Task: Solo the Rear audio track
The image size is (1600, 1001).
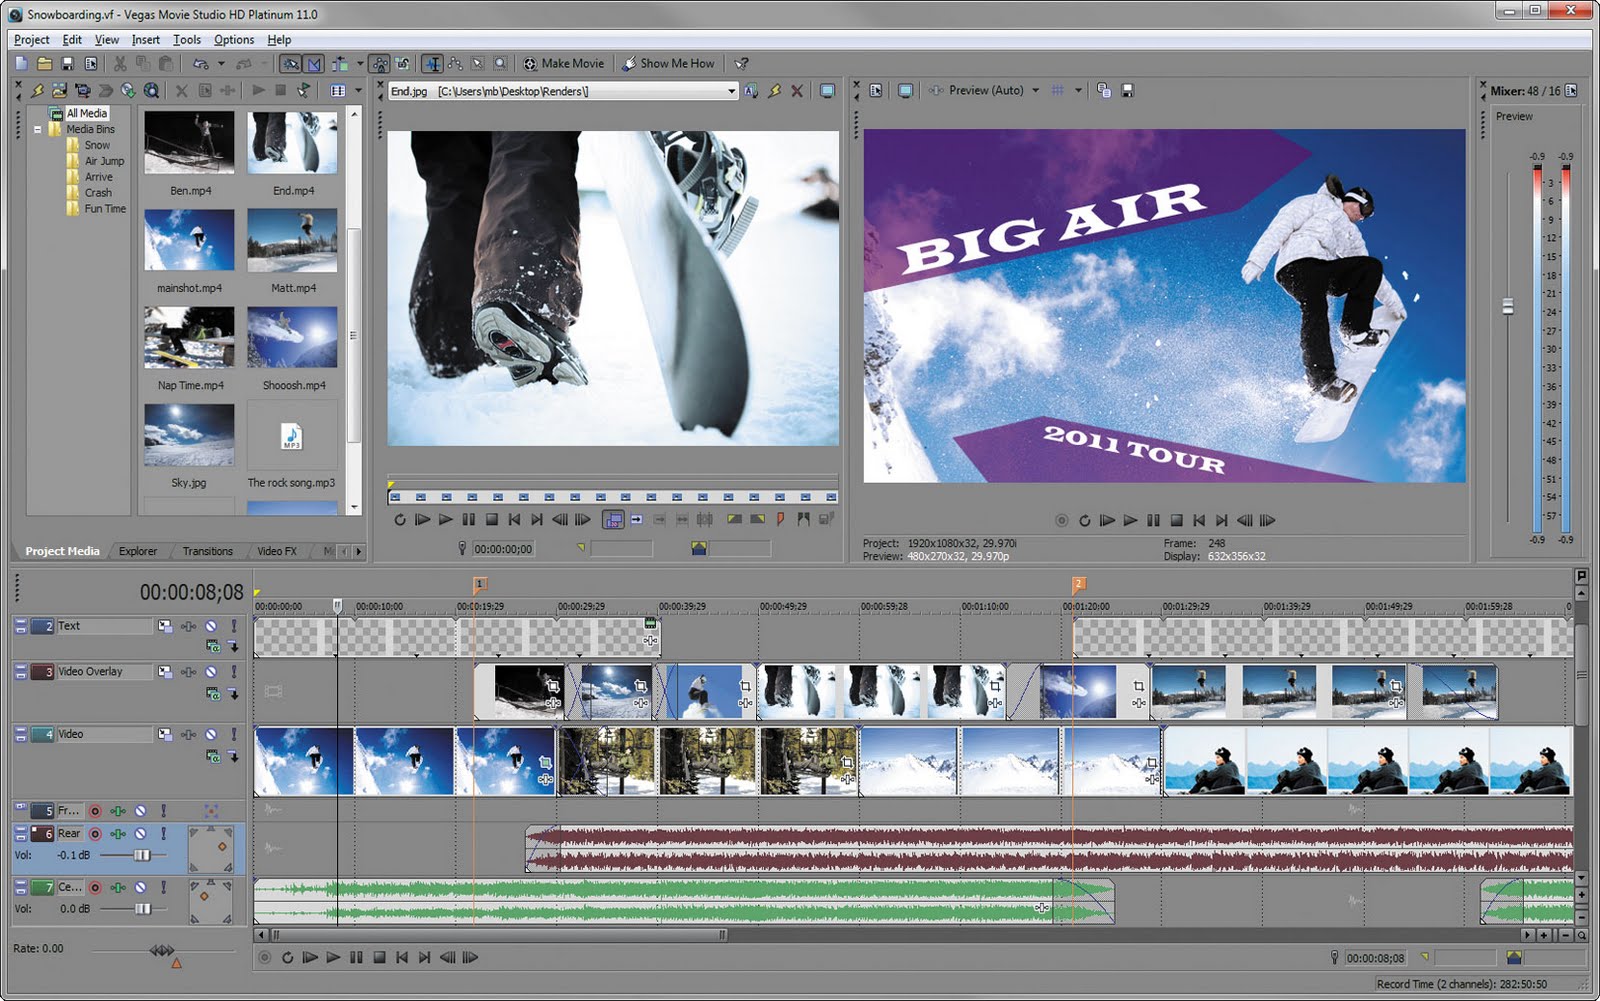Action: point(165,832)
